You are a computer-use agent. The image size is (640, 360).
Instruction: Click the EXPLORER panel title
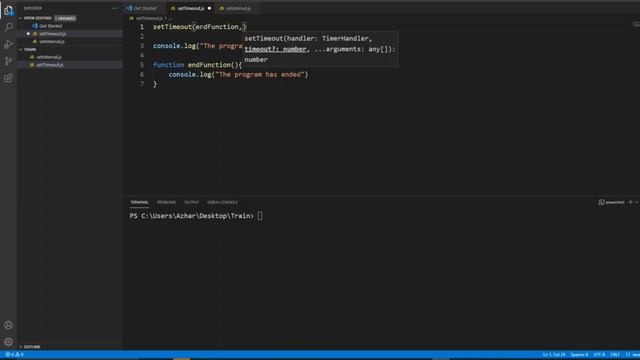coord(33,8)
